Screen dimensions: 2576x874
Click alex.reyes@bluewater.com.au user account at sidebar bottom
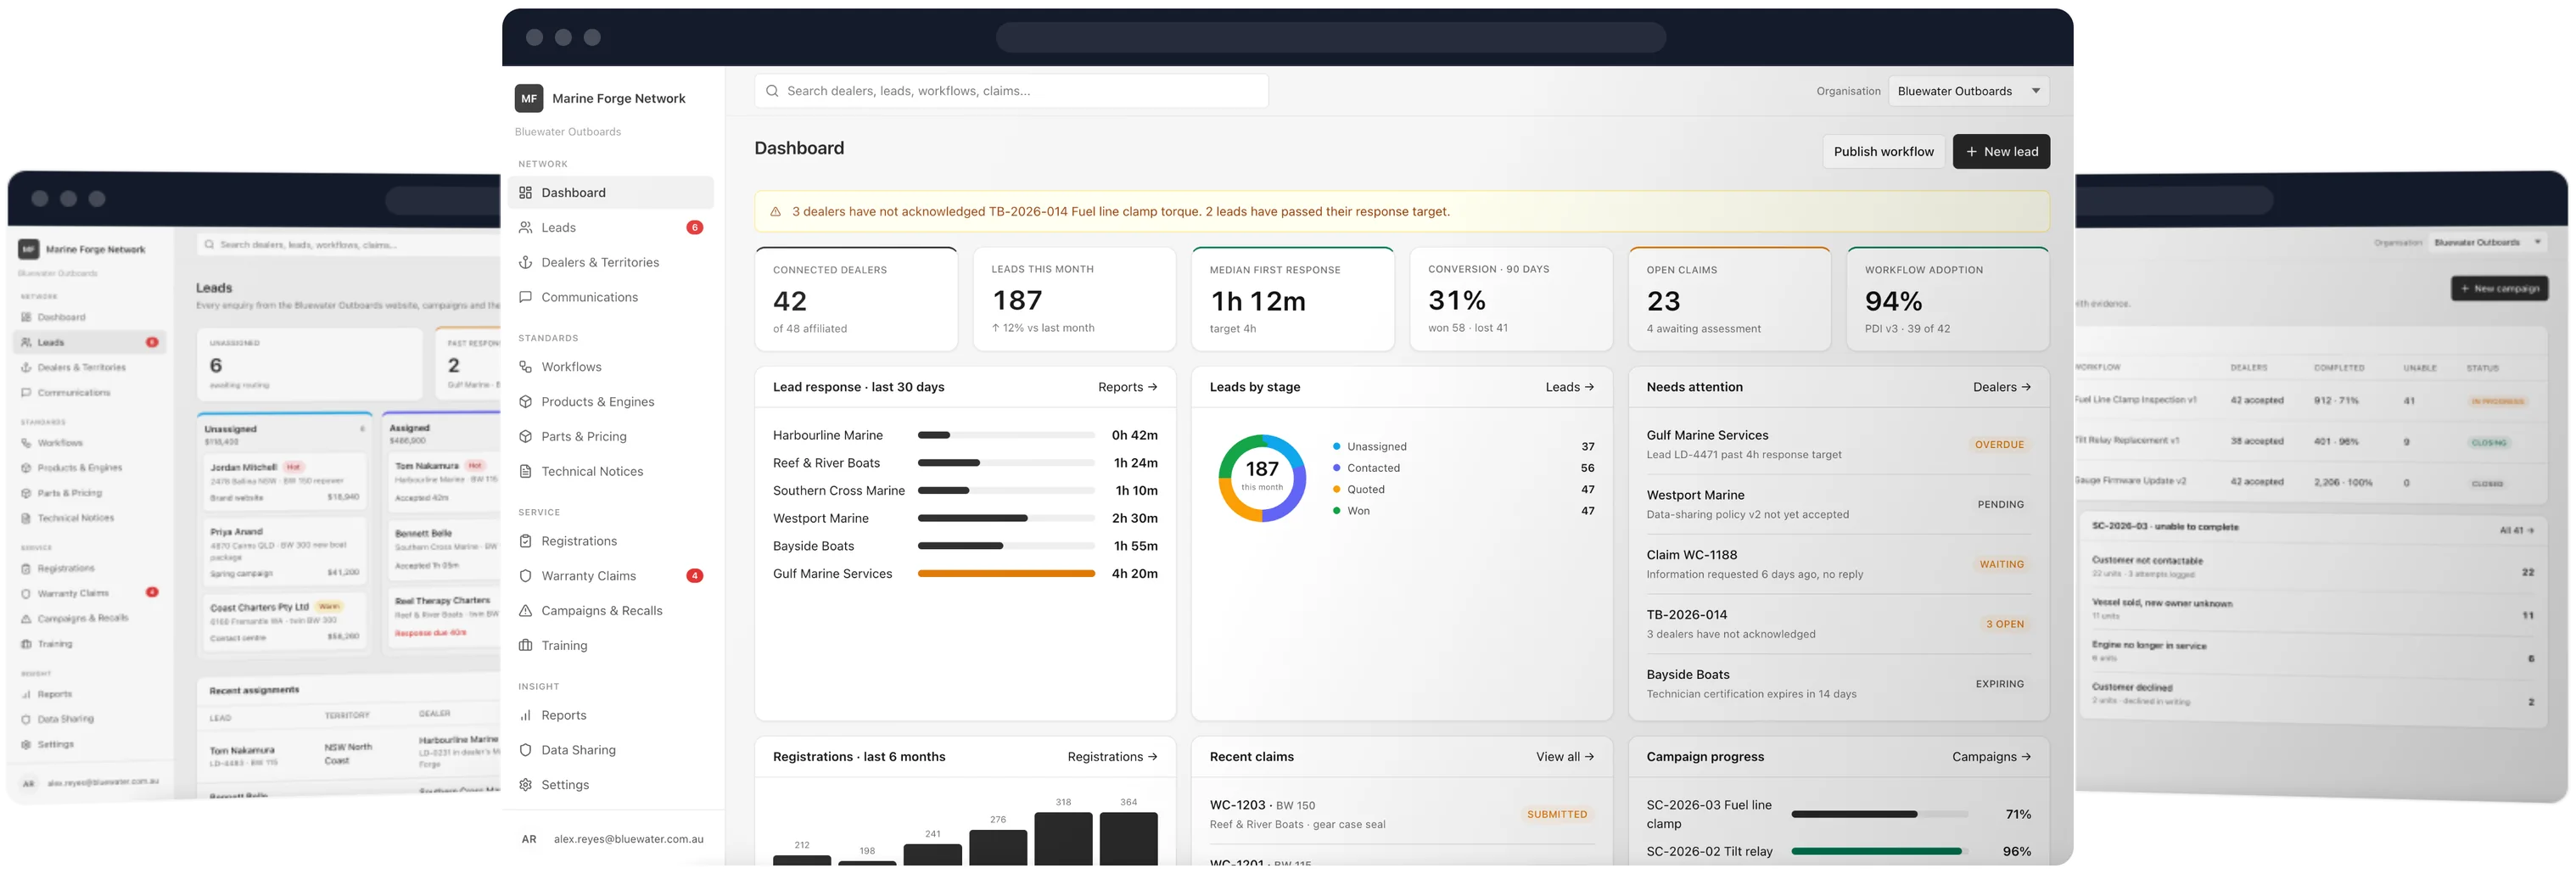(612, 840)
